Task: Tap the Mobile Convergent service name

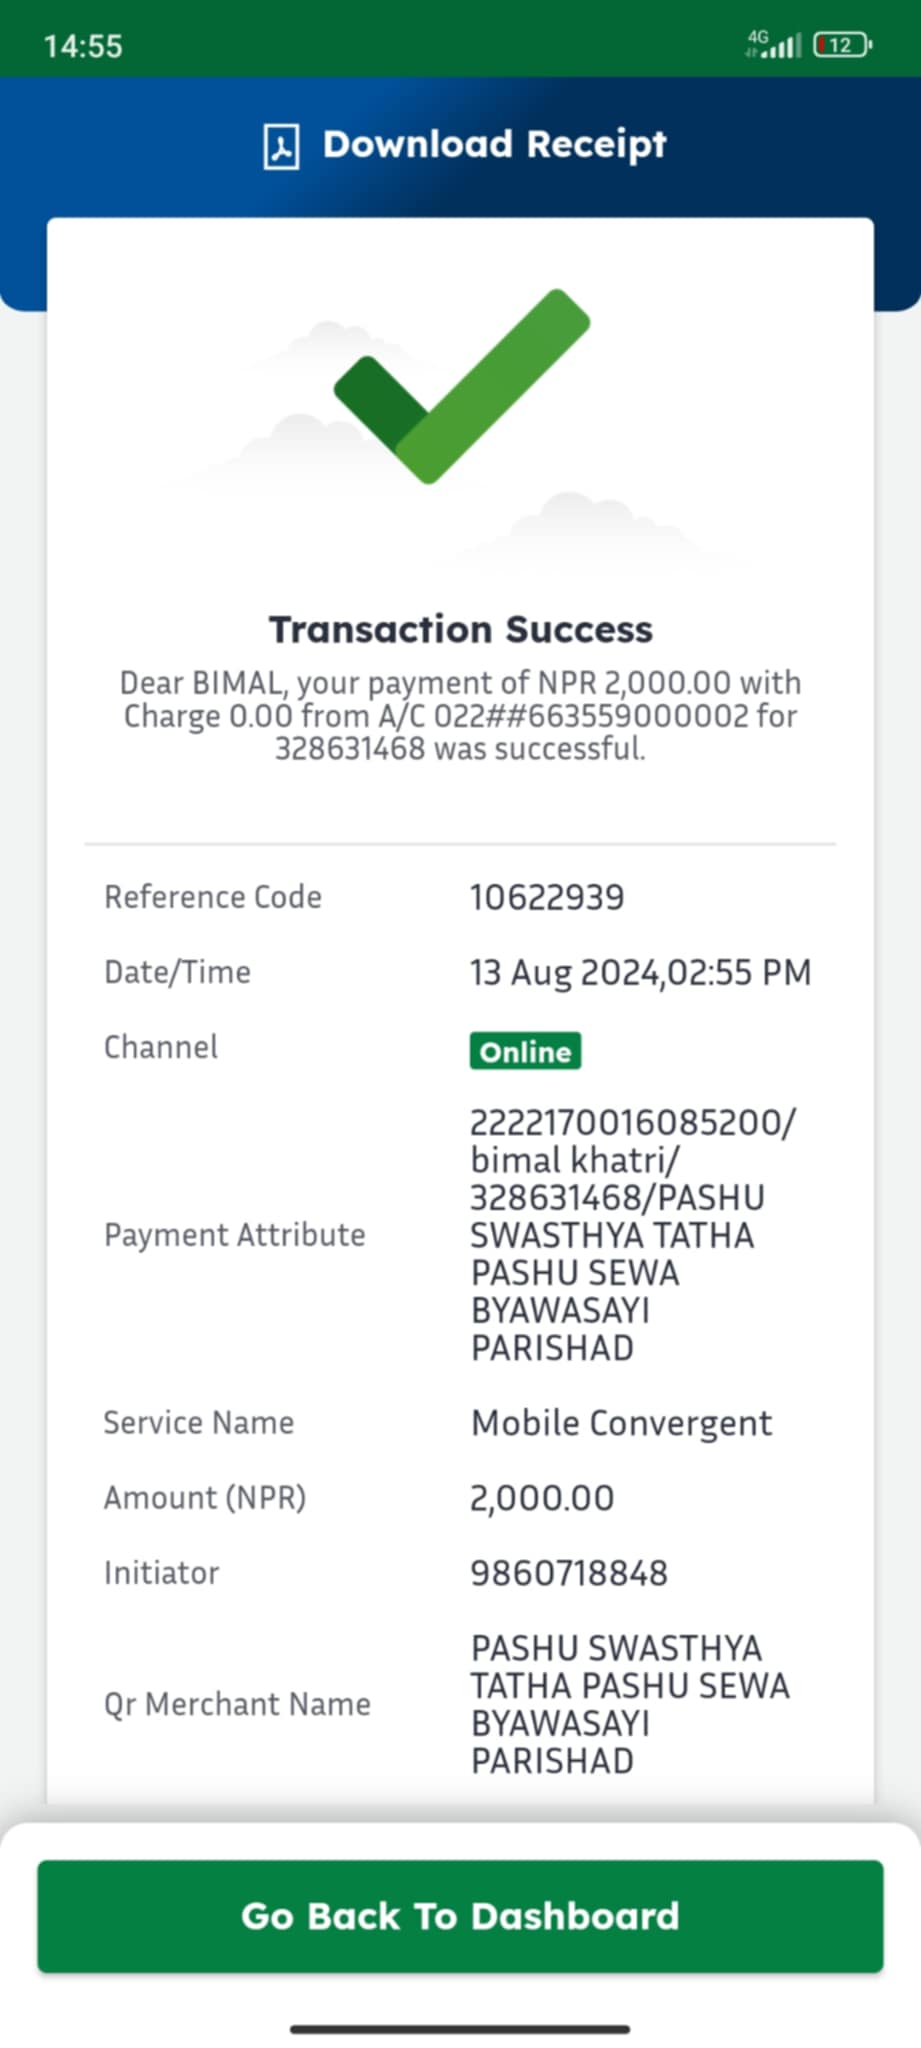Action: (x=621, y=1423)
